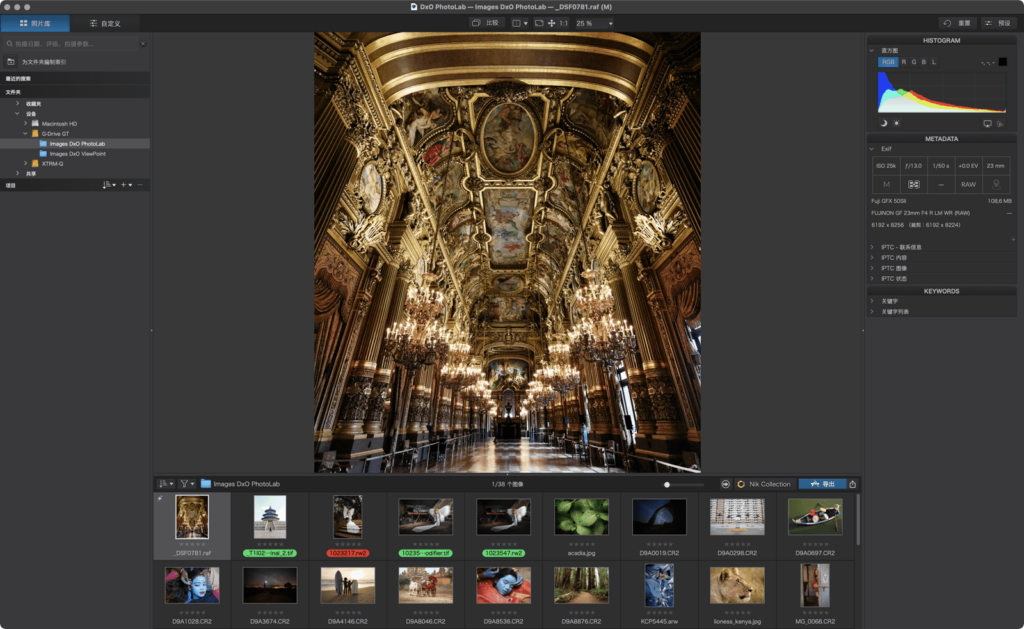Select the Images DxO PhotoLab folder in tree

(76, 144)
